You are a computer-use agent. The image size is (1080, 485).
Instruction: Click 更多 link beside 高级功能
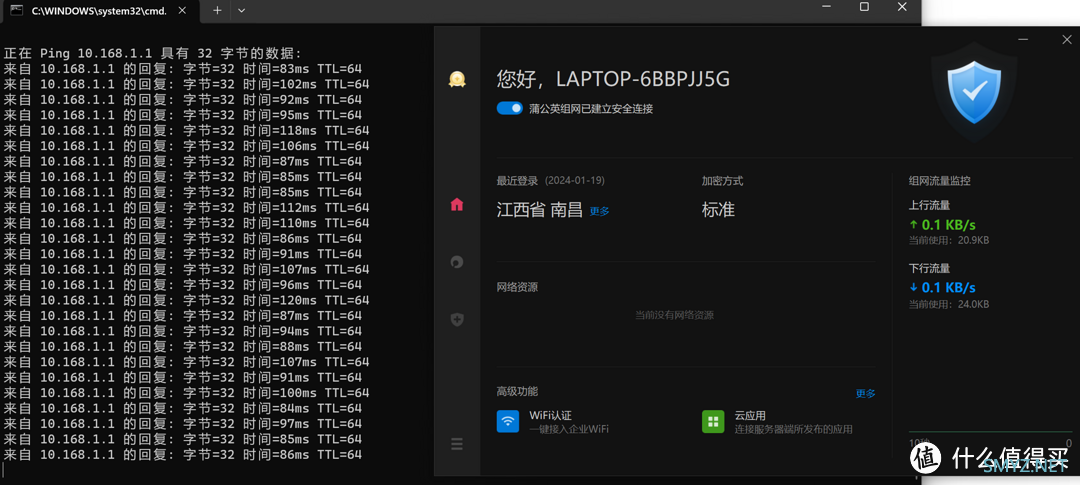(x=866, y=393)
